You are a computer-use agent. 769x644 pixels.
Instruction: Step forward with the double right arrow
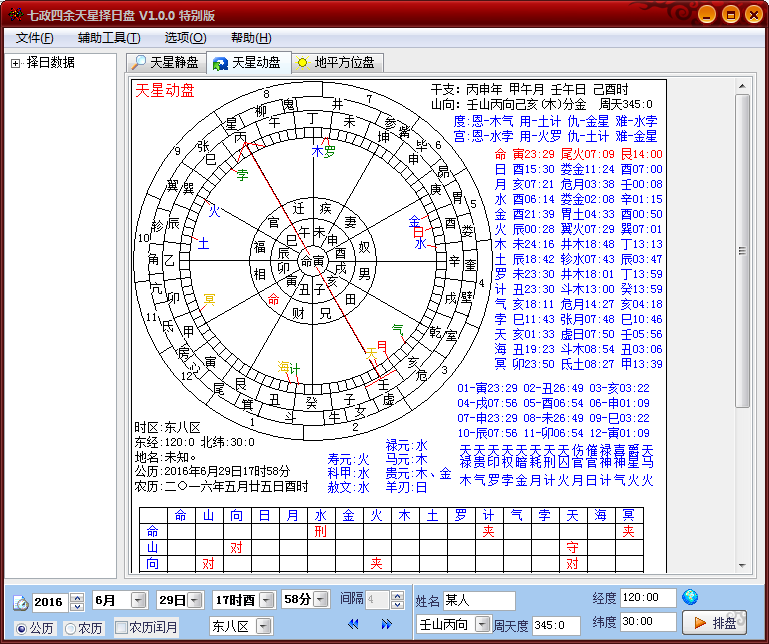point(386,623)
